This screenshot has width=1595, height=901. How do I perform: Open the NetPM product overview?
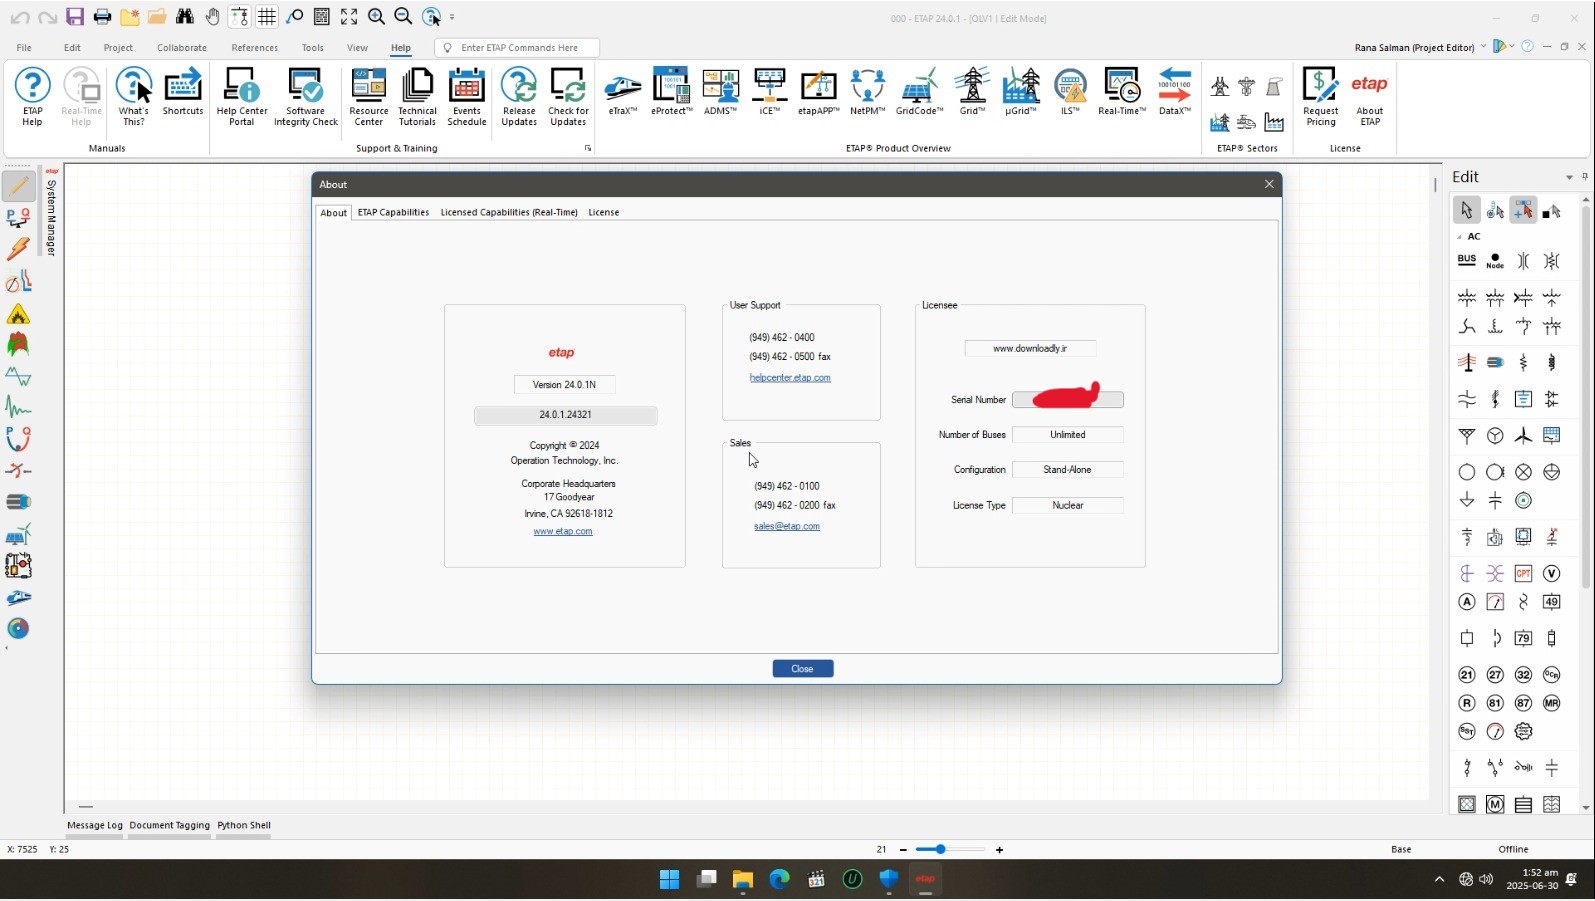click(867, 92)
